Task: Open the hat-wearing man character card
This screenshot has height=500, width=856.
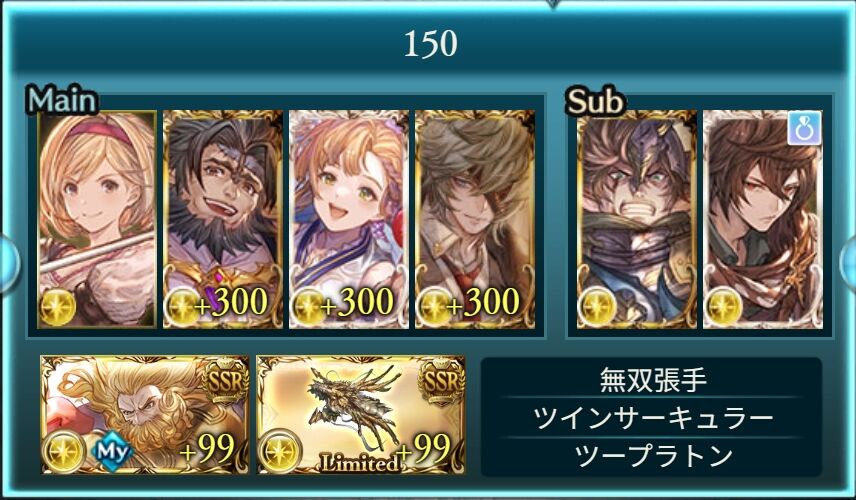Action: (x=475, y=219)
